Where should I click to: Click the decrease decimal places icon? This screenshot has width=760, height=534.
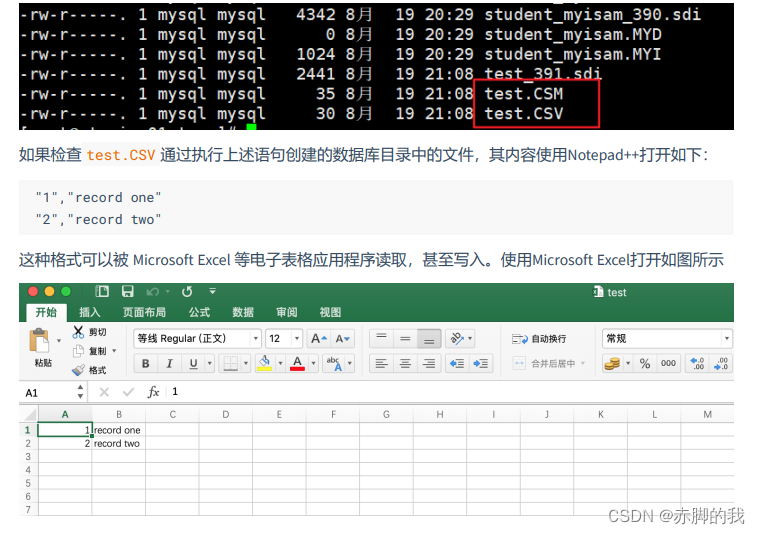point(721,363)
